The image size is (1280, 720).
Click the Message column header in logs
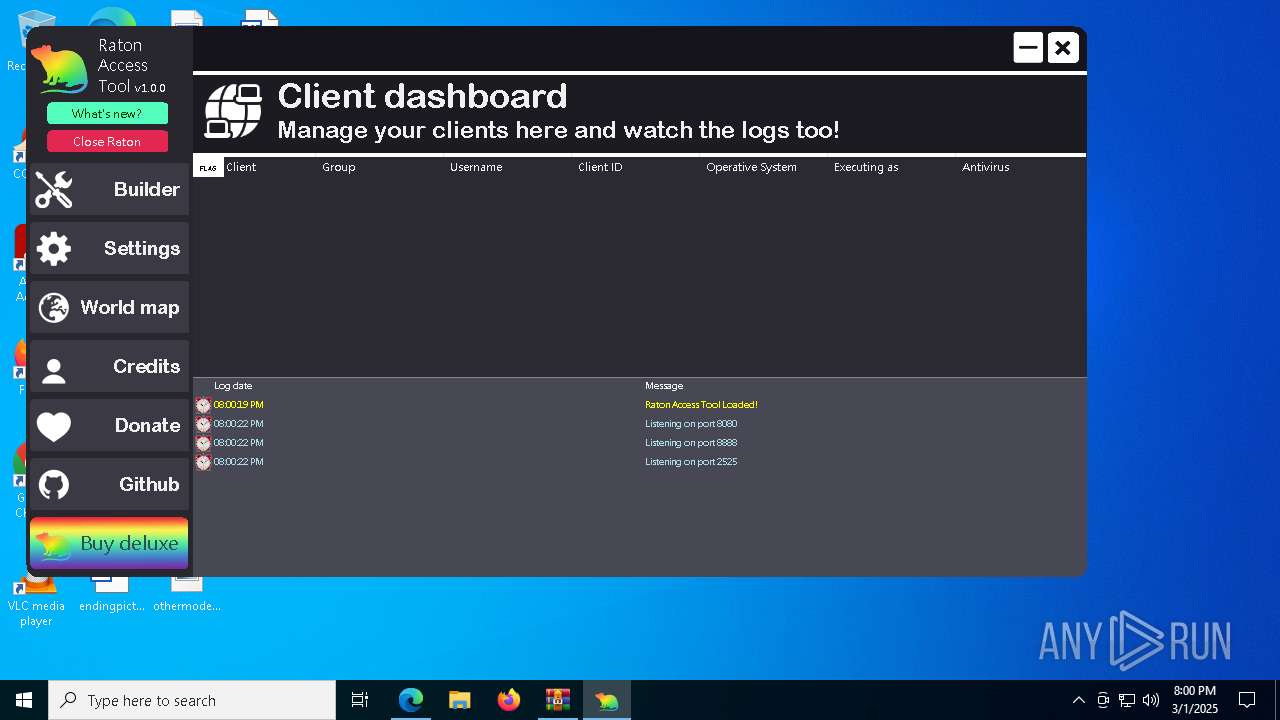[x=664, y=386]
